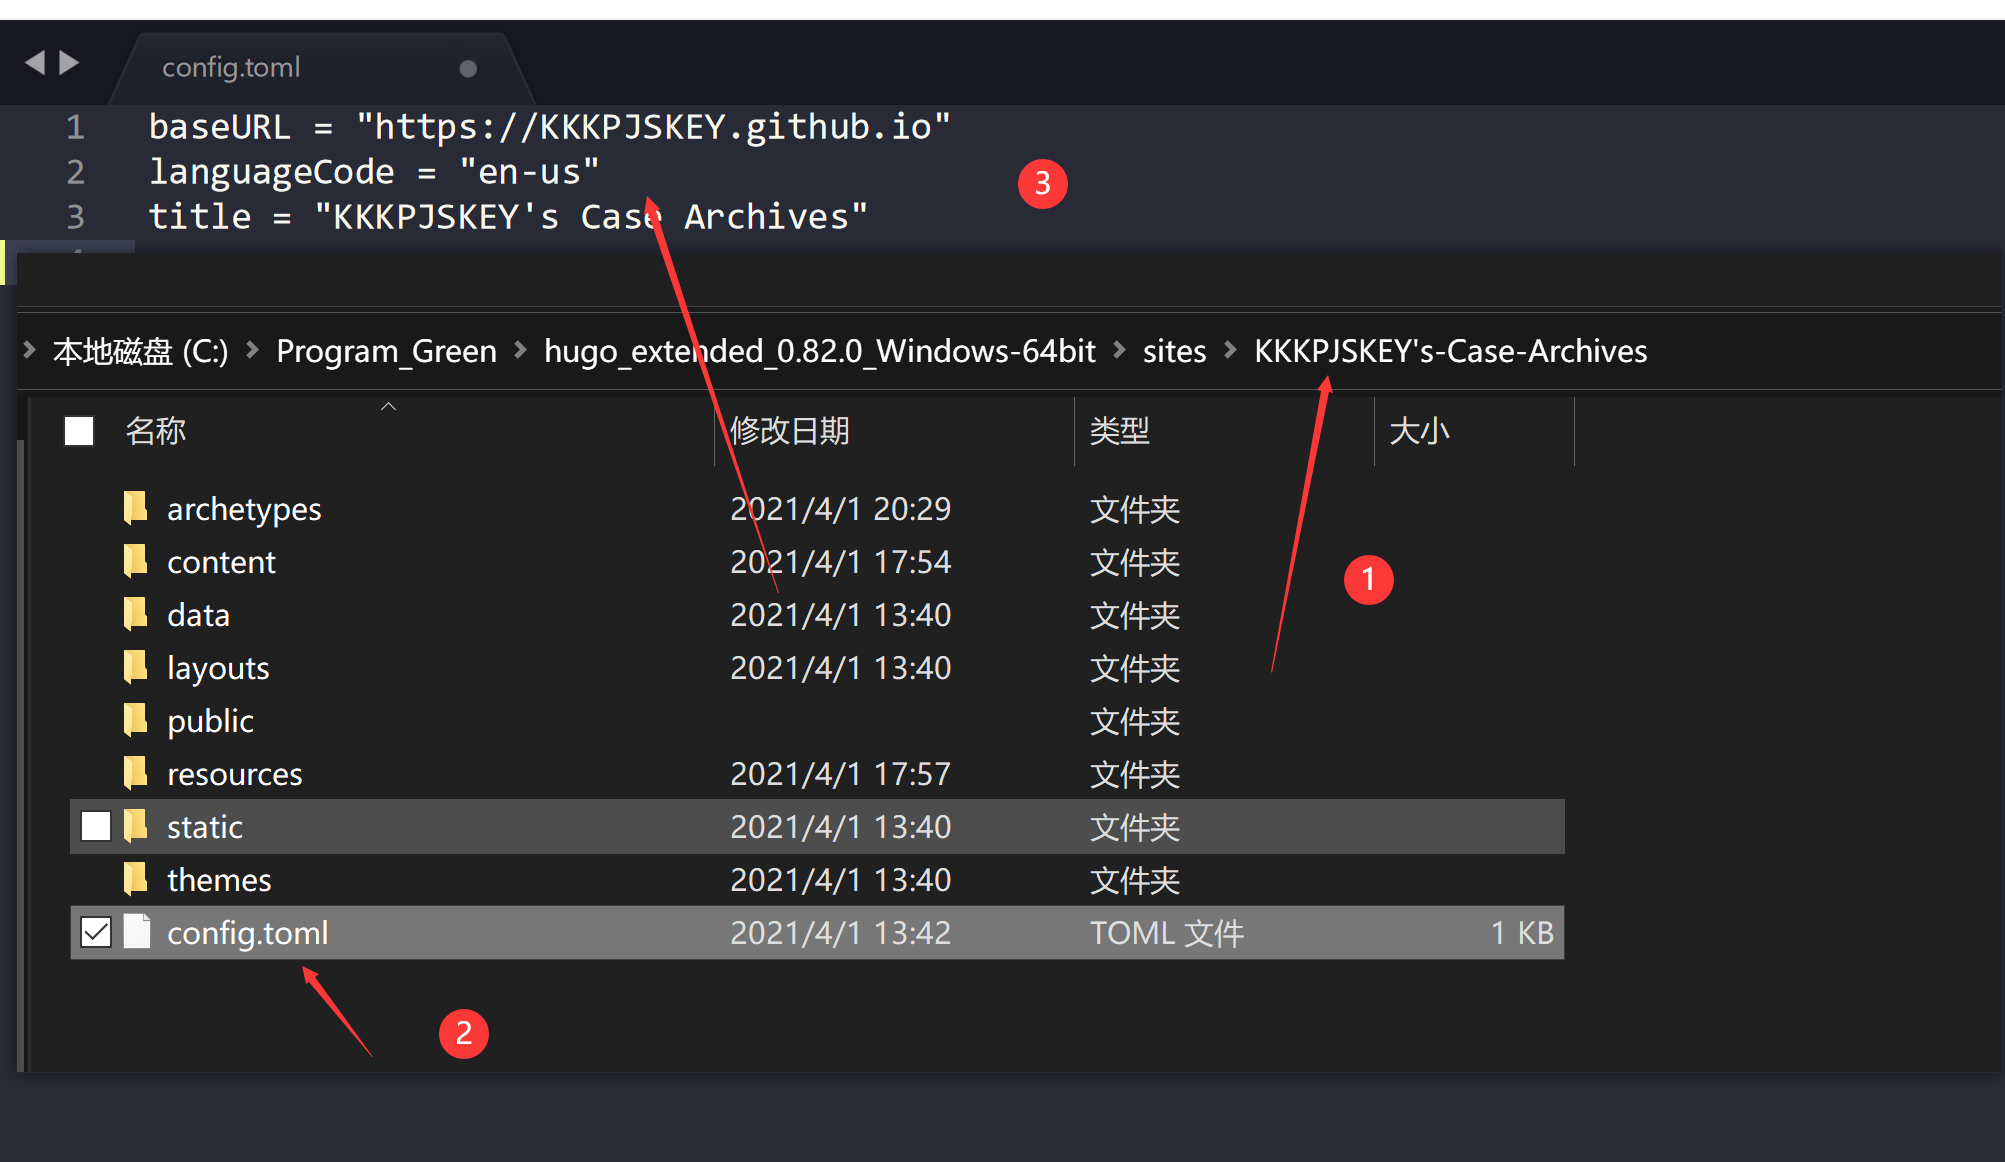Expand chevron after Program_Green in path
2005x1162 pixels.
(x=520, y=350)
